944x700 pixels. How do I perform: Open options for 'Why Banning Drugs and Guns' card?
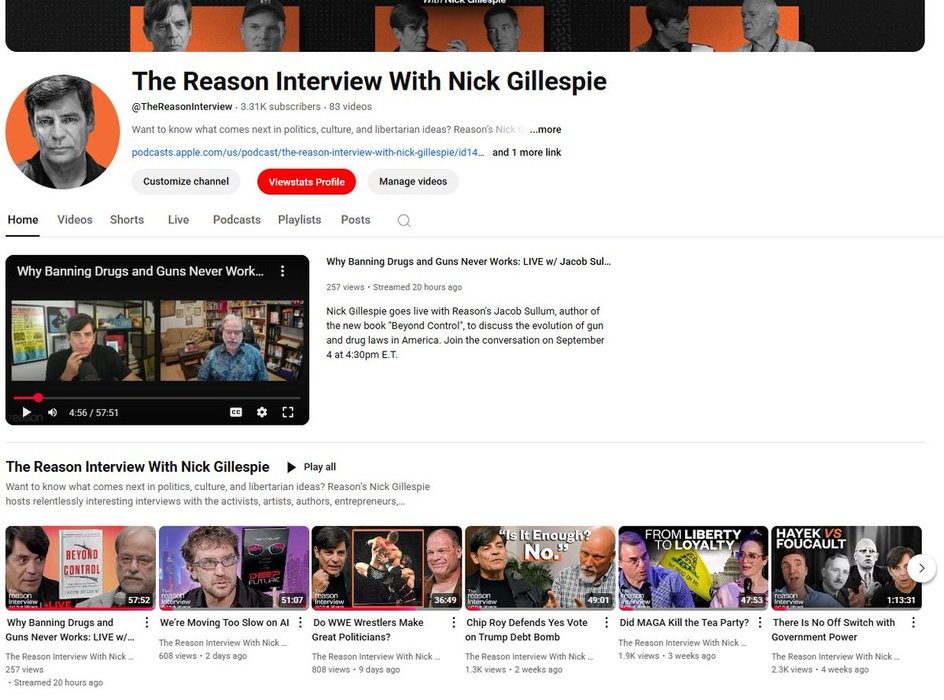click(146, 622)
